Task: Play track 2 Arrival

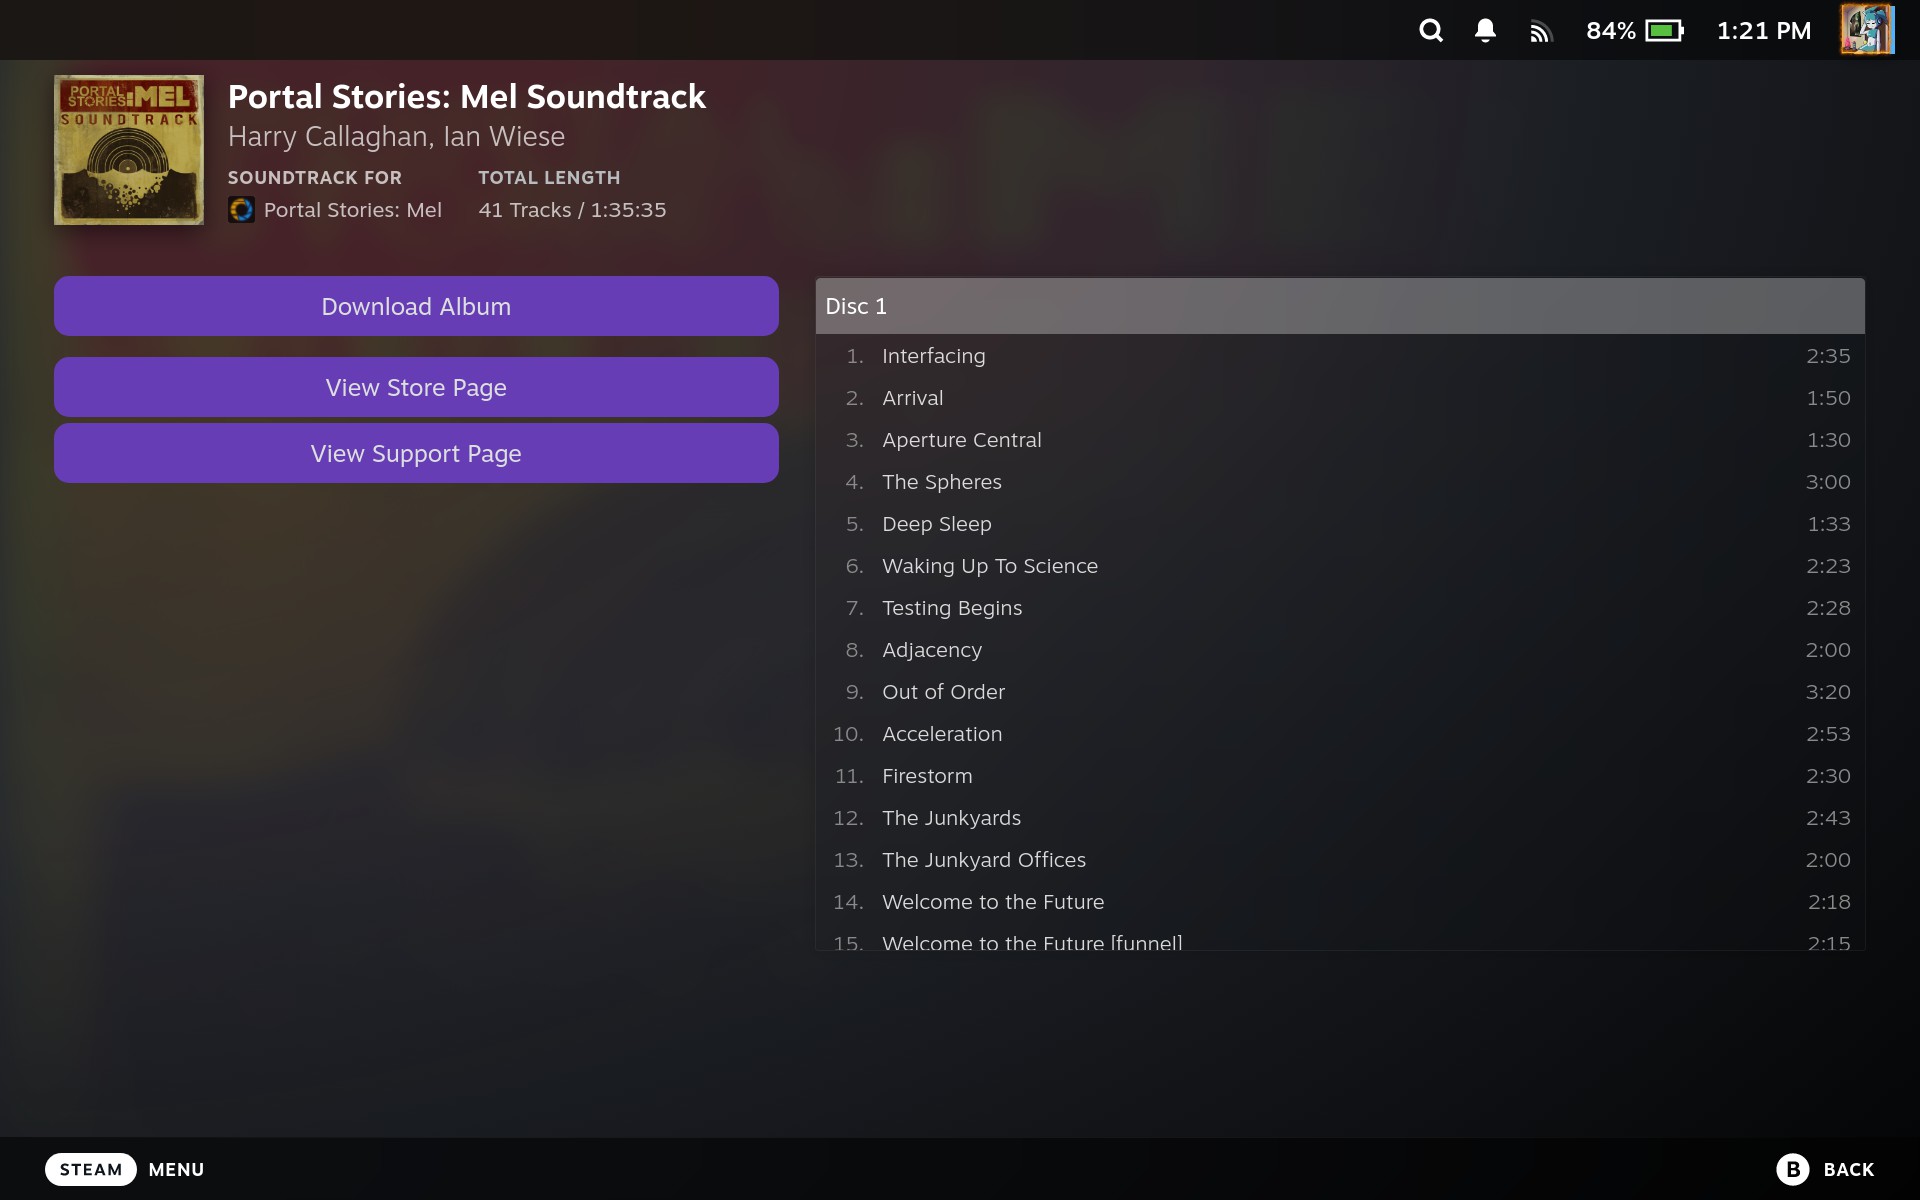Action: pos(1340,398)
